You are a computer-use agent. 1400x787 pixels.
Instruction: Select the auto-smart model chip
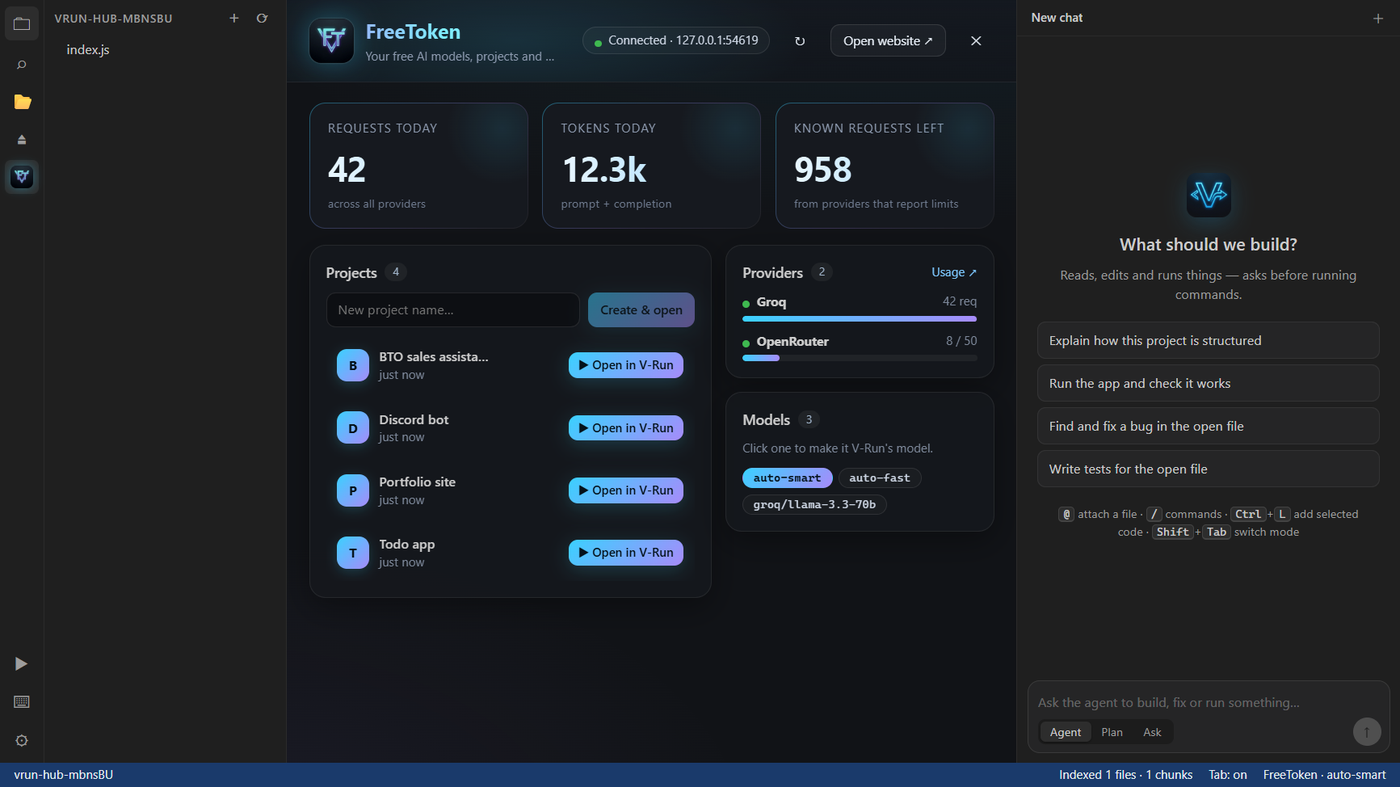[x=787, y=478]
